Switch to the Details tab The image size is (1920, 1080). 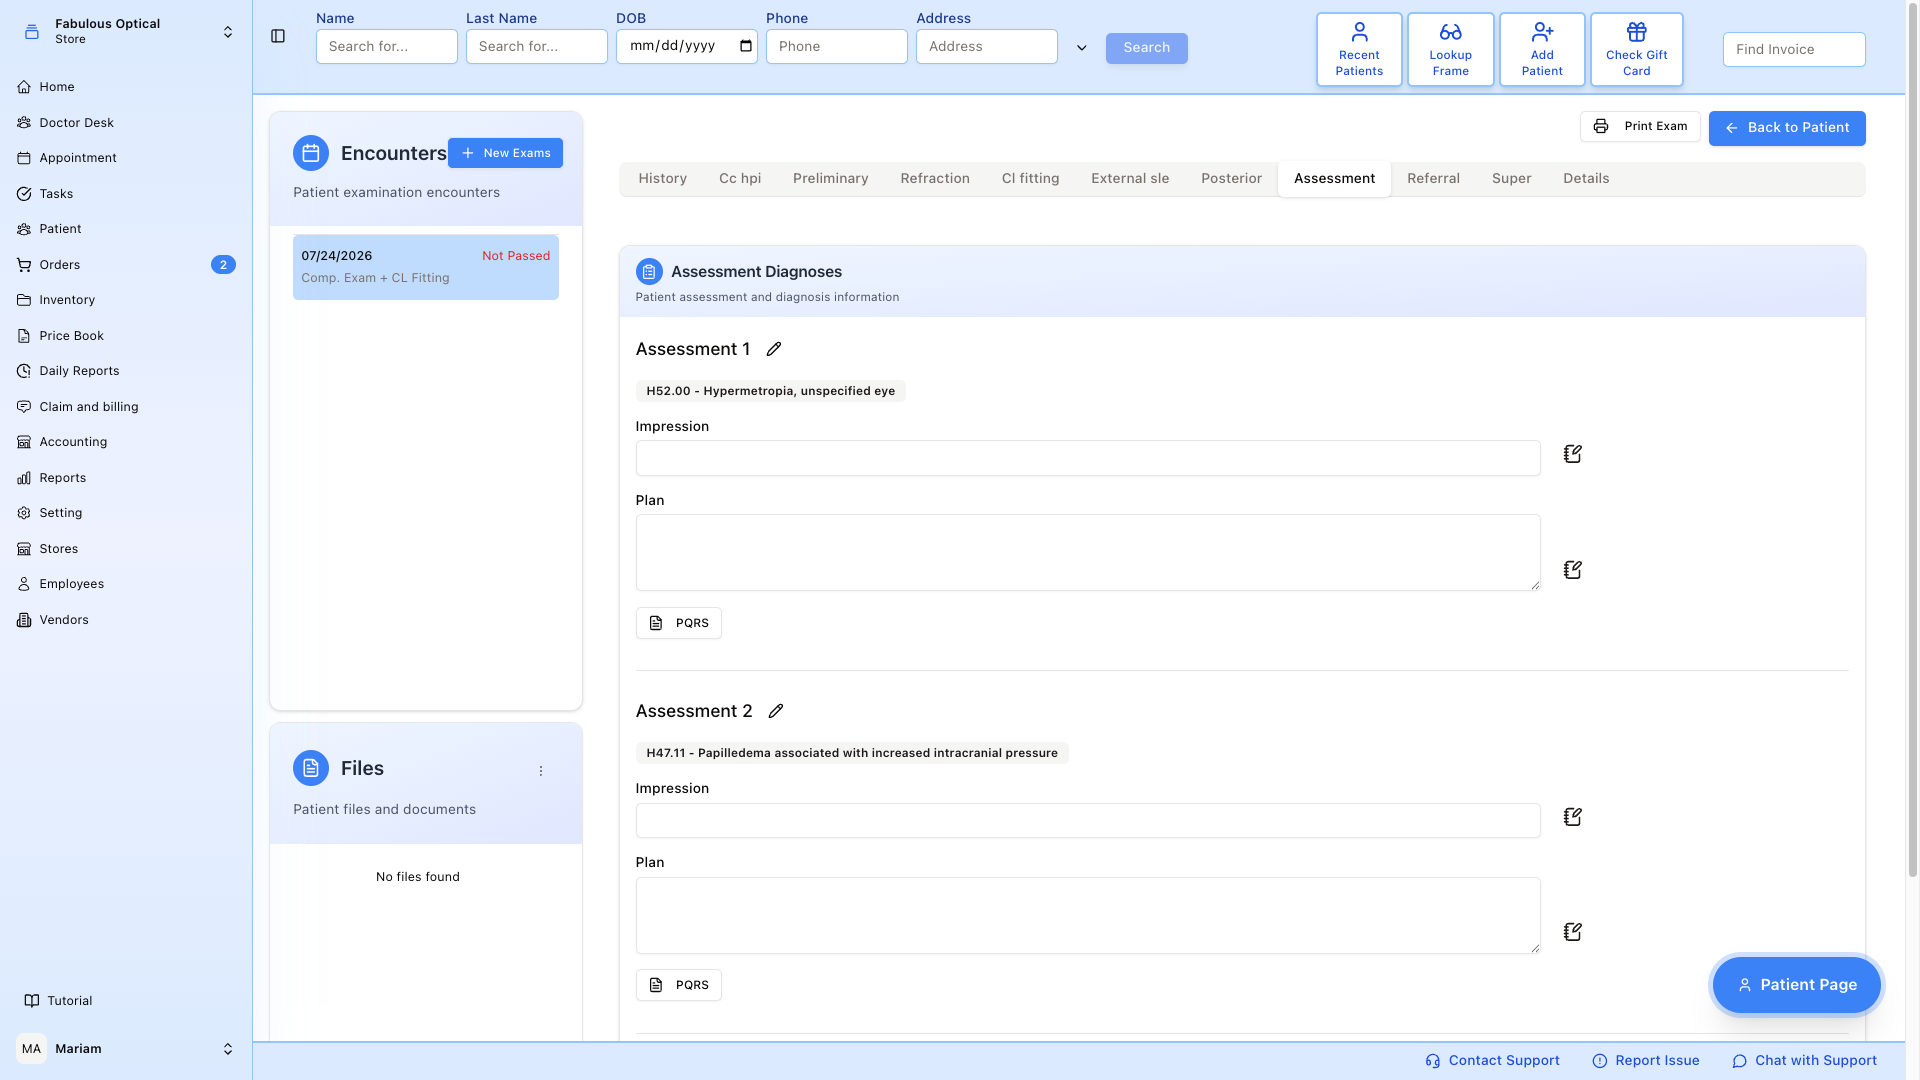click(x=1586, y=179)
